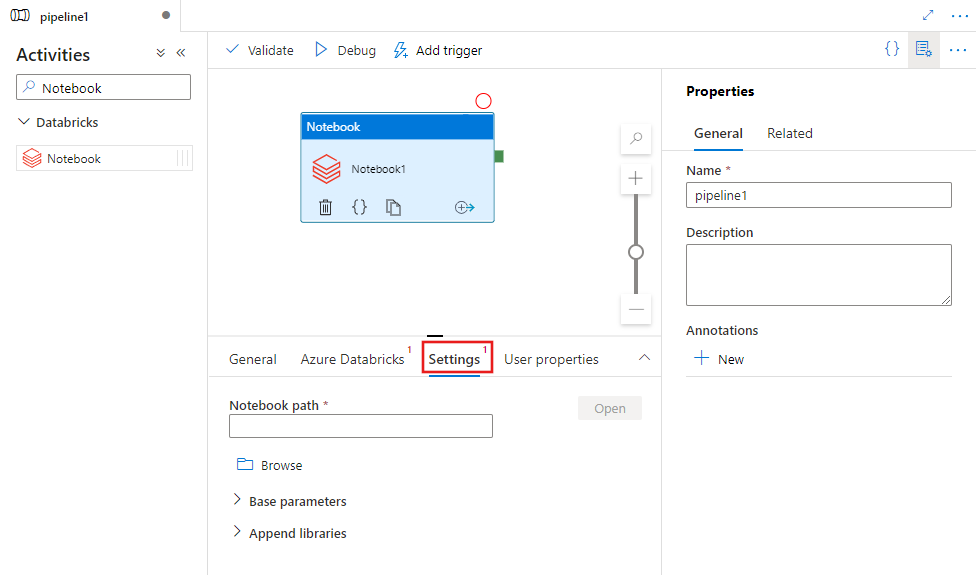Zoom in the canvas with plus button
Image resolution: width=976 pixels, height=575 pixels.
click(x=635, y=179)
